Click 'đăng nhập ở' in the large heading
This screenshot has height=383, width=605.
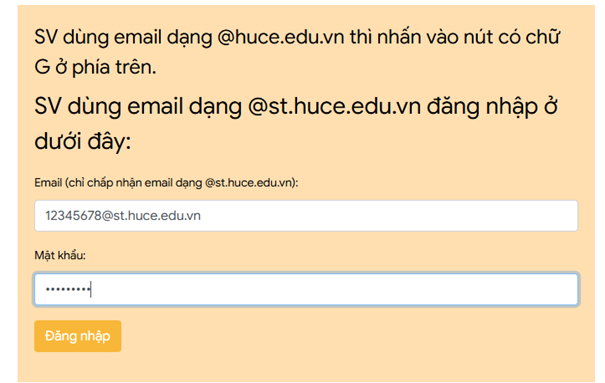pyautogui.click(x=492, y=106)
